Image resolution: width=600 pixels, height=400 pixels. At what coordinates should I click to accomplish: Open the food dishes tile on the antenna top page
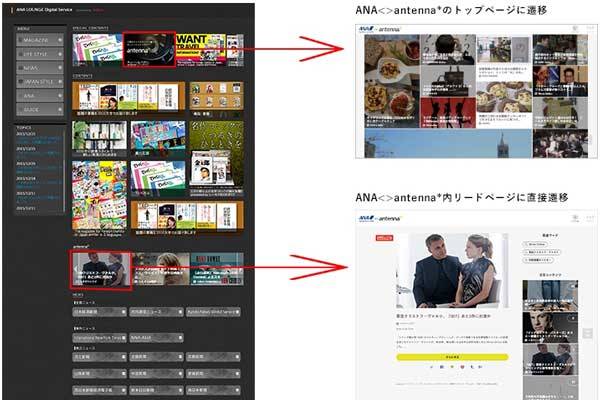392,81
